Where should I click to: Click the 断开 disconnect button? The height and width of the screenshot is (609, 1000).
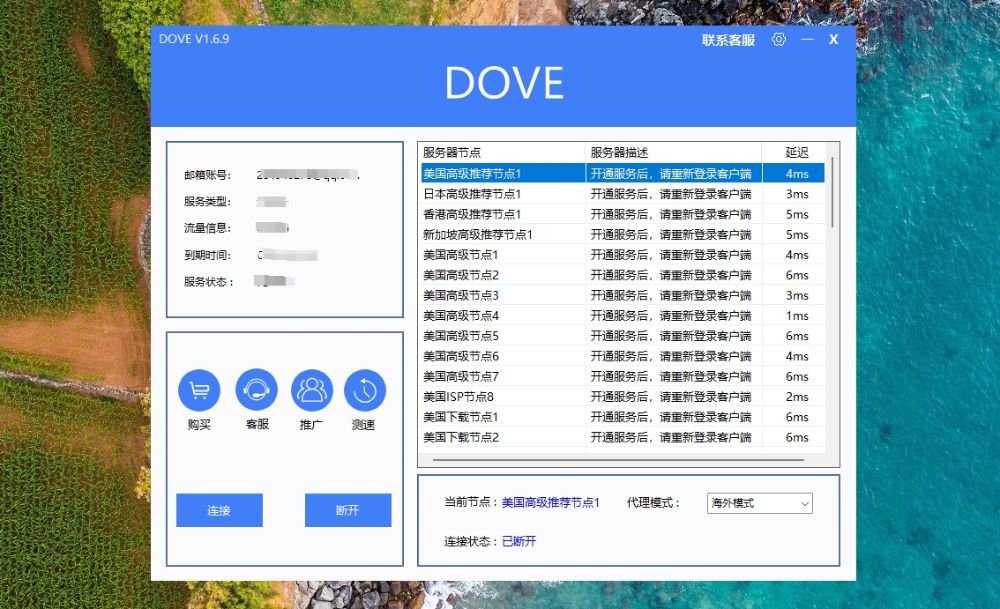click(x=348, y=510)
